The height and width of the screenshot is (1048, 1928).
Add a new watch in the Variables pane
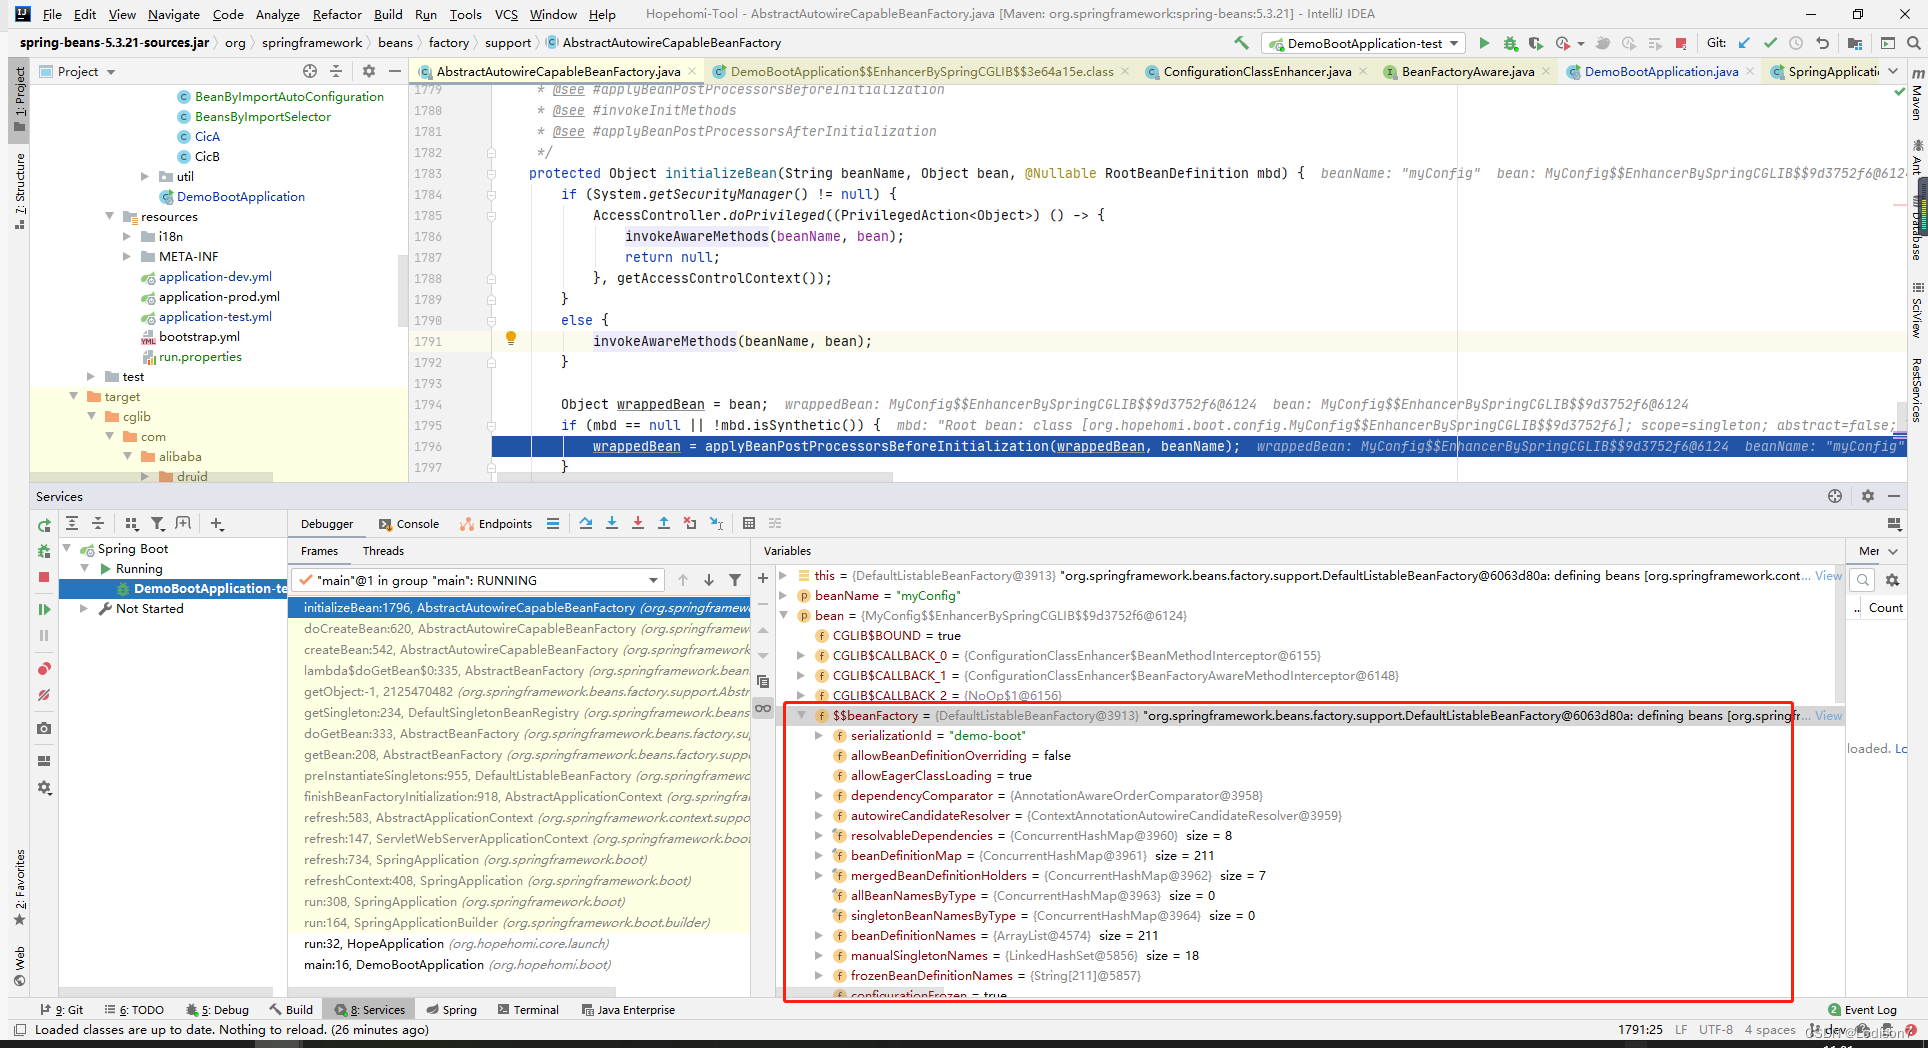[763, 578]
